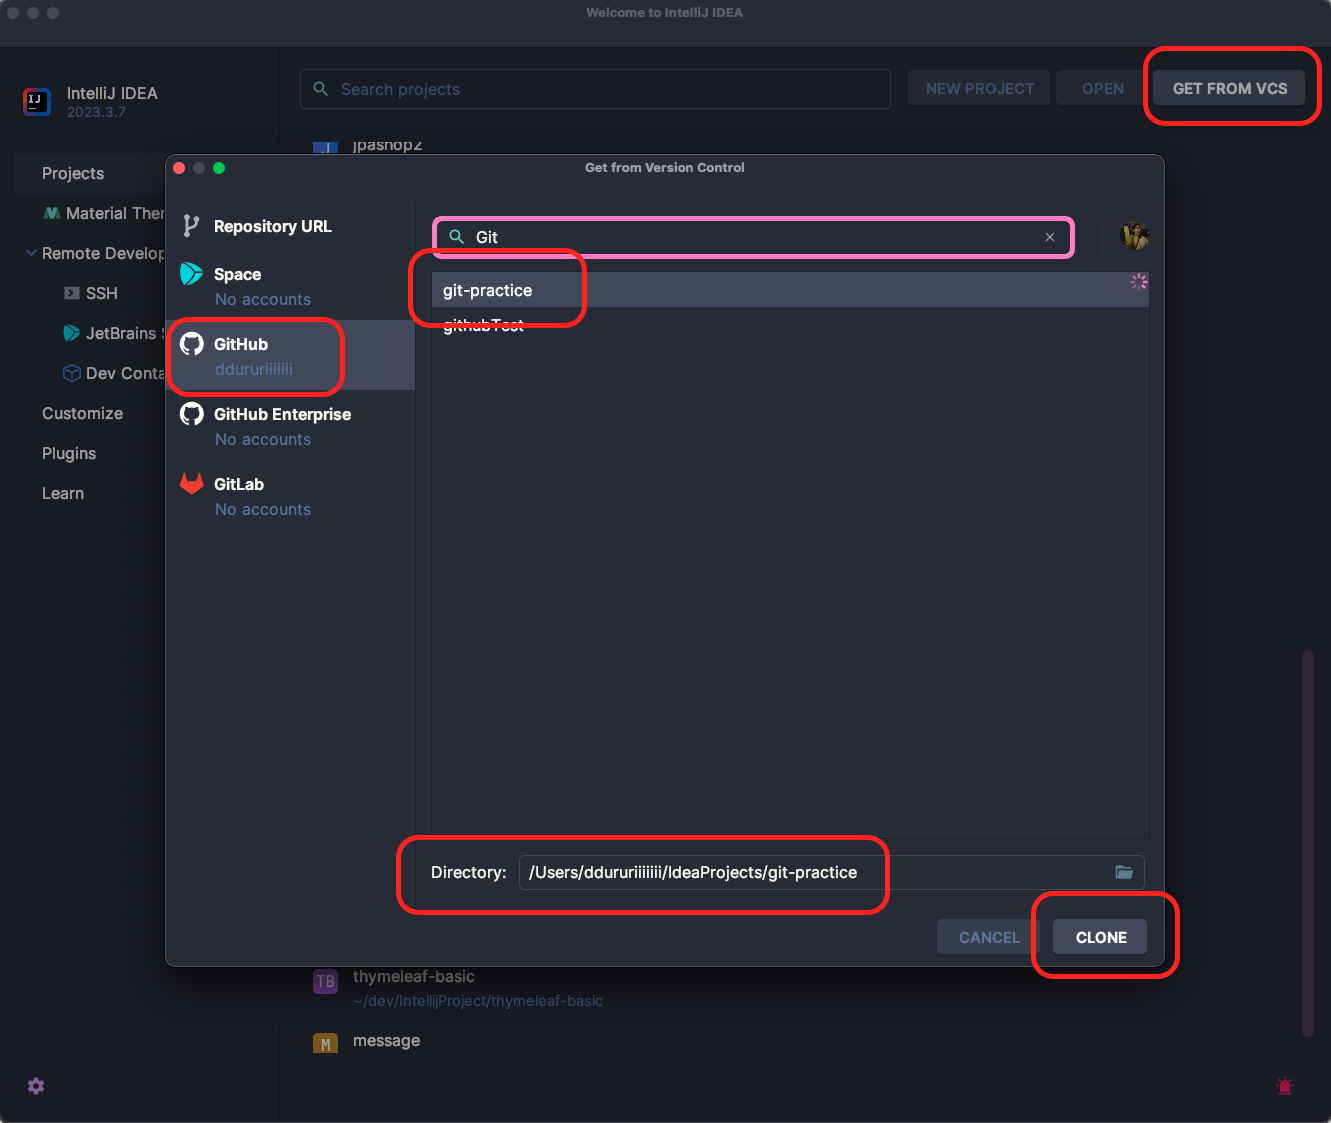
Task: Select the GitHub provider
Action: click(290, 356)
